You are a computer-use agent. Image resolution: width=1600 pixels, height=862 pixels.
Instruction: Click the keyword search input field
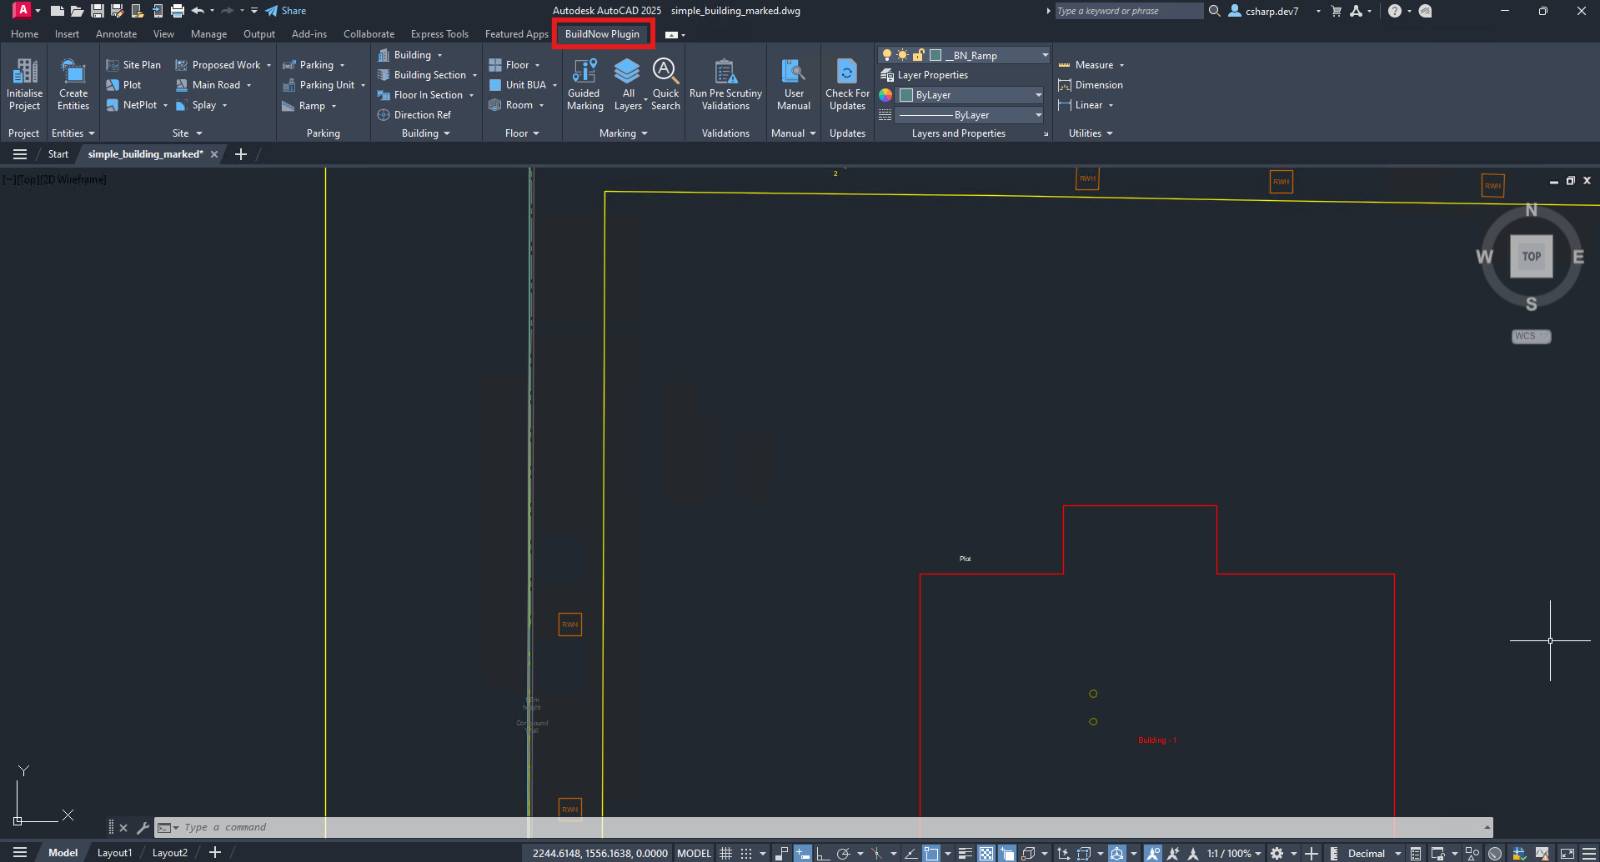click(x=1128, y=11)
